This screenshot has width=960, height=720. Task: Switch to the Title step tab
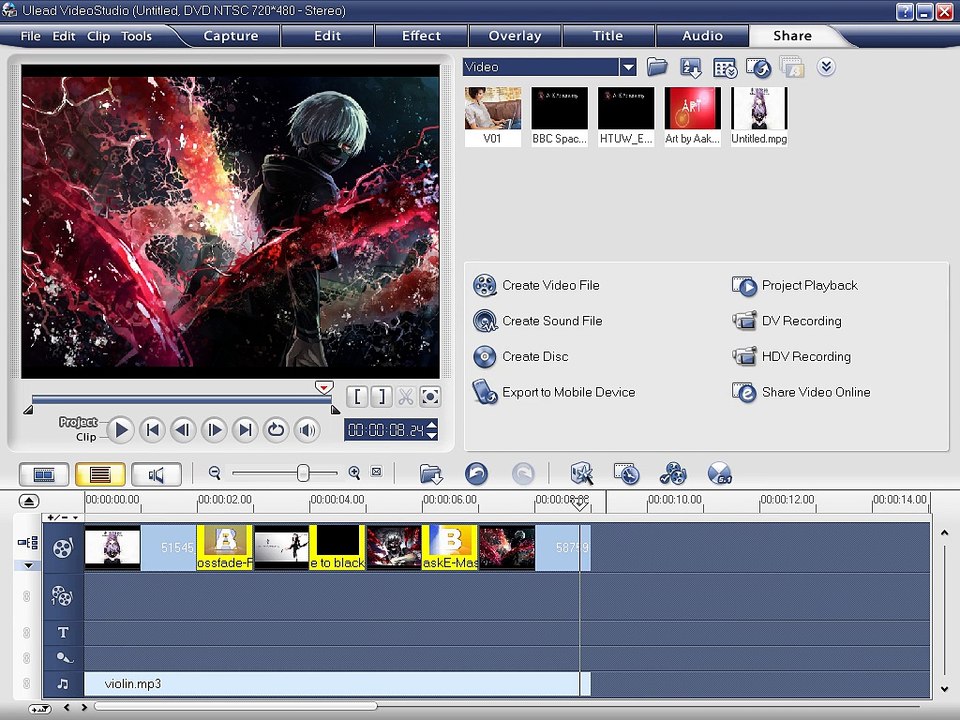tap(608, 36)
